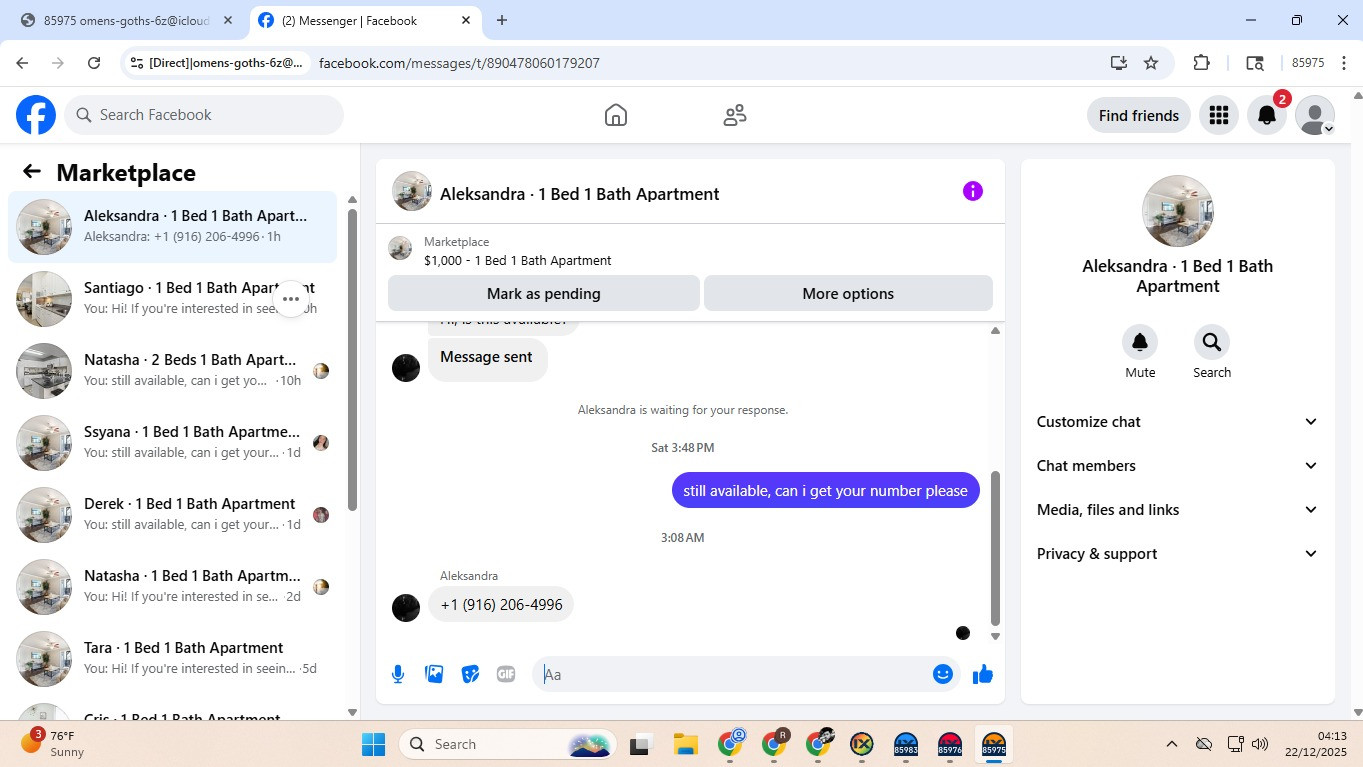1363x767 pixels.
Task: Go back from Marketplace arrow
Action: click(x=32, y=172)
